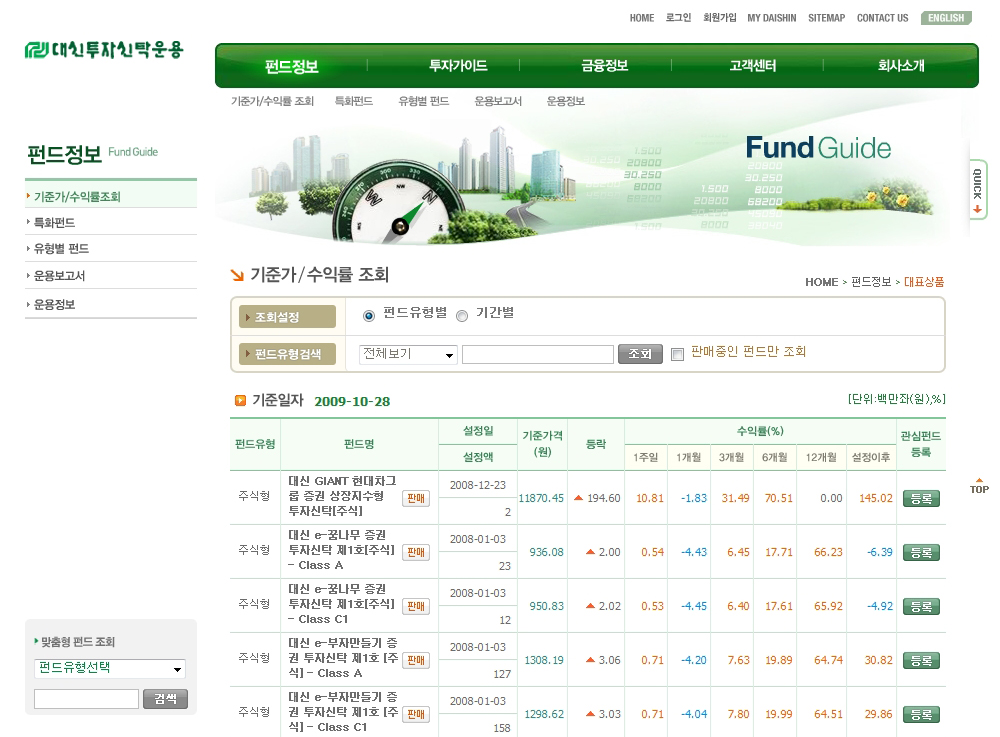
Task: Select the 기간별 radio button
Action: [462, 316]
